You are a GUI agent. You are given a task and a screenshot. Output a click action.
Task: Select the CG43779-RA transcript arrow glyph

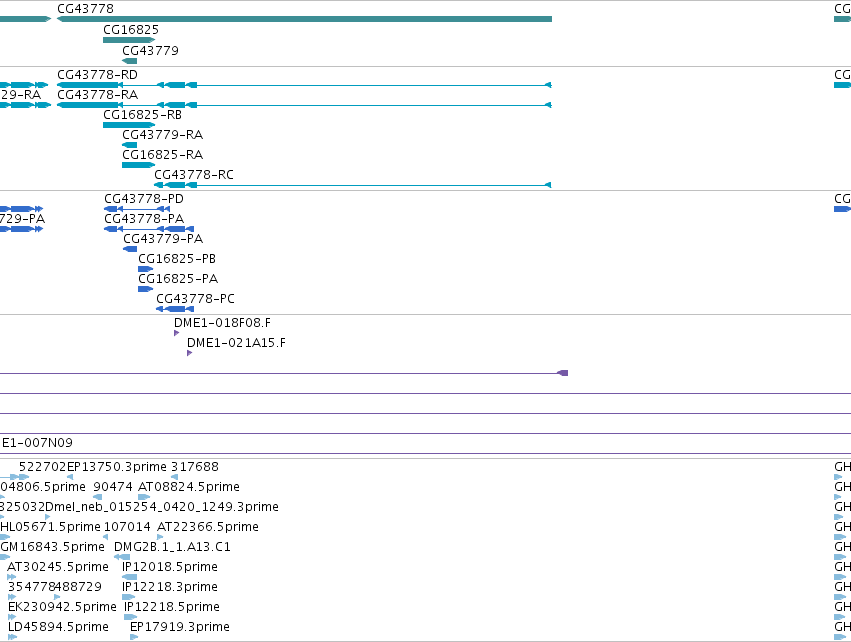pos(130,145)
